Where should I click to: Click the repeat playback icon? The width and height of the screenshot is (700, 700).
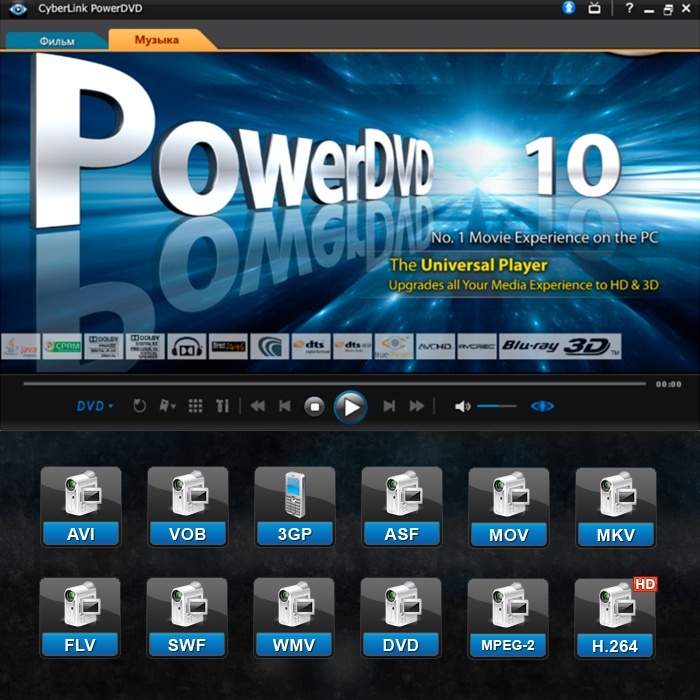pyautogui.click(x=139, y=406)
